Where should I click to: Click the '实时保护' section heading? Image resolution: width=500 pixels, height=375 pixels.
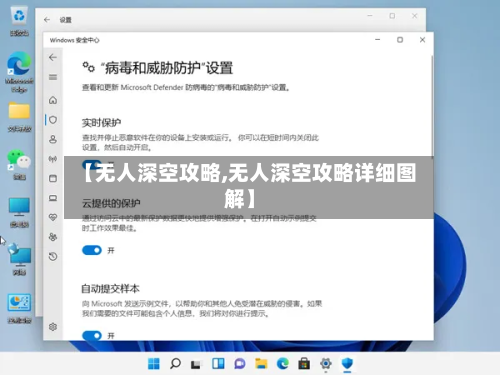click(x=101, y=123)
